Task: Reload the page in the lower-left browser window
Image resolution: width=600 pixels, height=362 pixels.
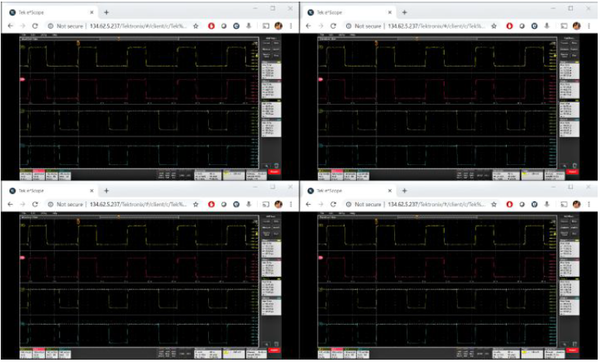Action: (35, 204)
